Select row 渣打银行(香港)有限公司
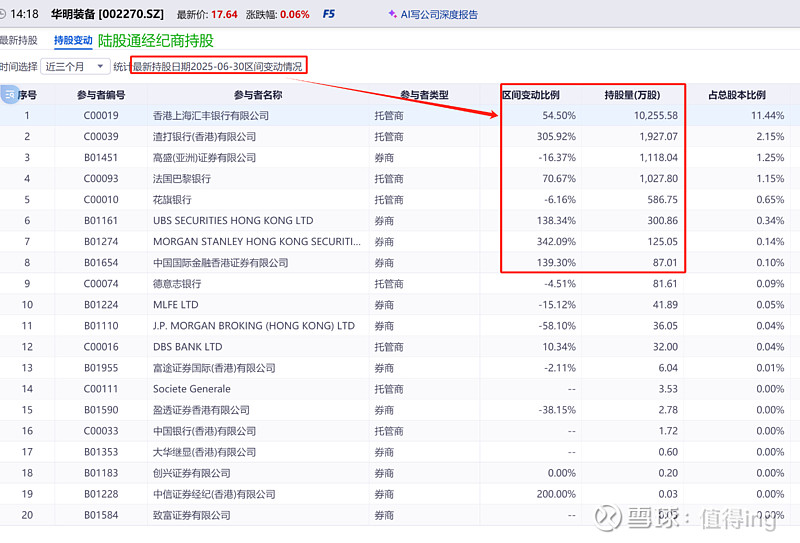Screen dimensions: 800x543 pyautogui.click(x=400, y=136)
